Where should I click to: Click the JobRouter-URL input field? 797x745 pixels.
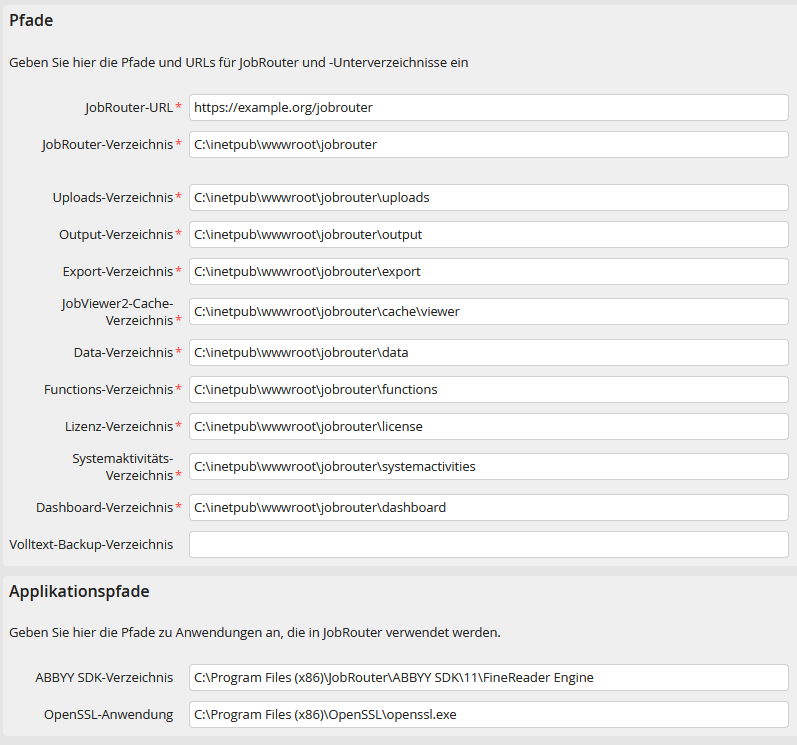tap(488, 107)
